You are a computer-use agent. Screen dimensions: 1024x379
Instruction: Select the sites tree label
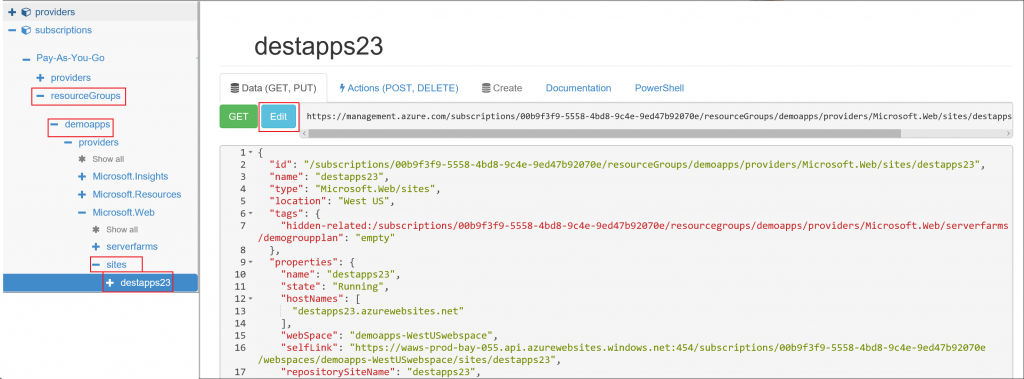point(116,265)
